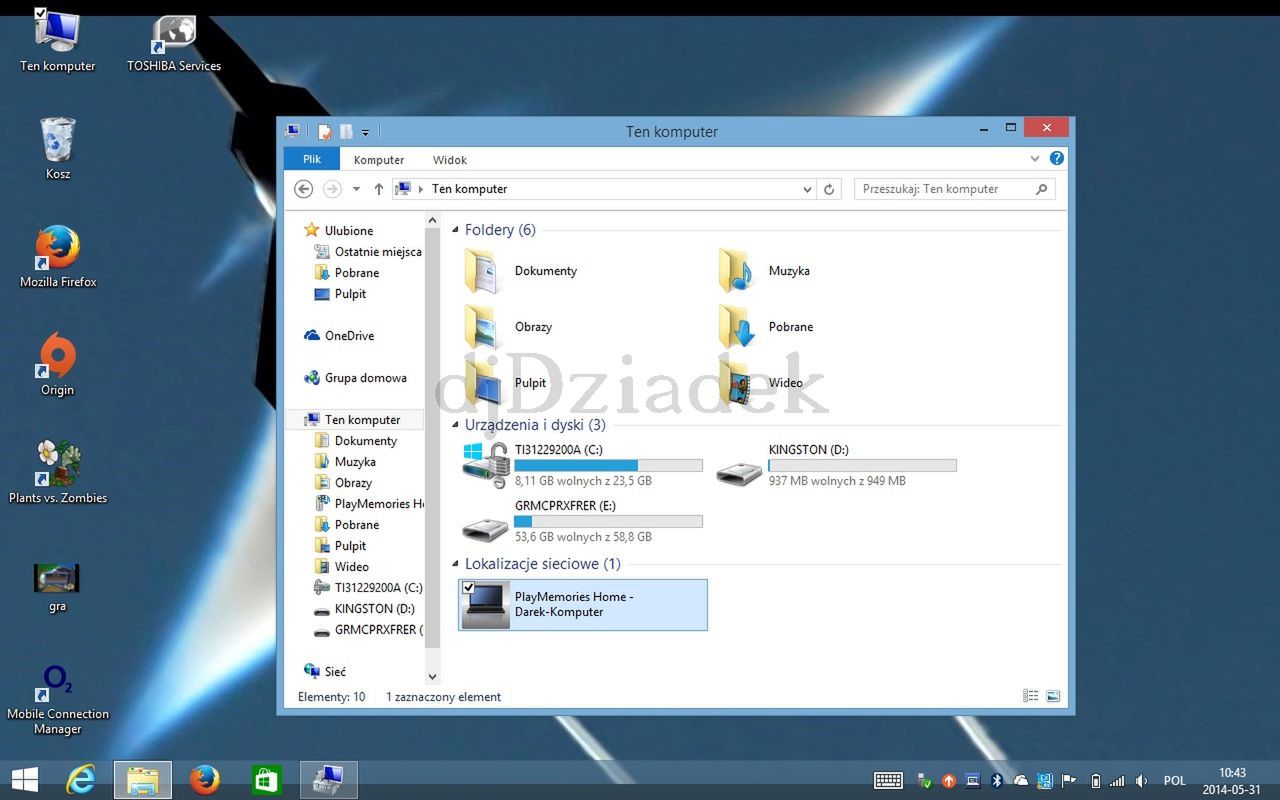Open the address bar history dropdown

(x=808, y=189)
